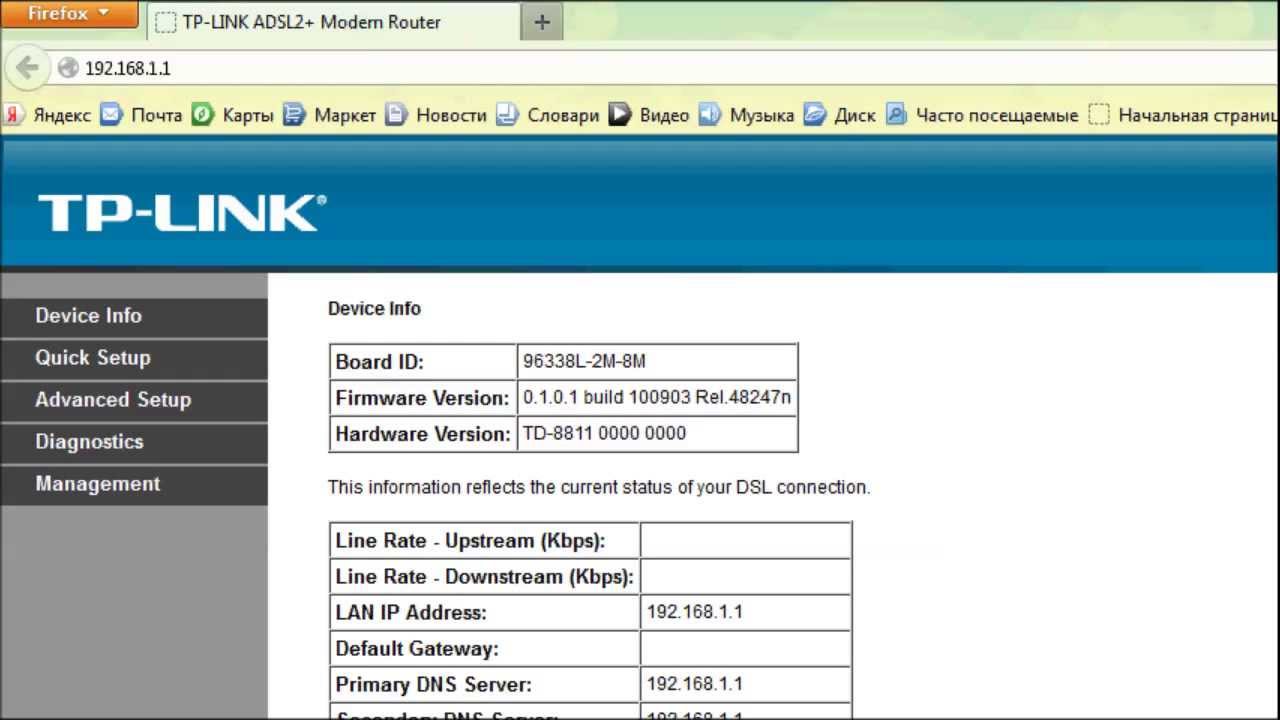
Task: Click the globe site identity icon
Action: (x=68, y=68)
